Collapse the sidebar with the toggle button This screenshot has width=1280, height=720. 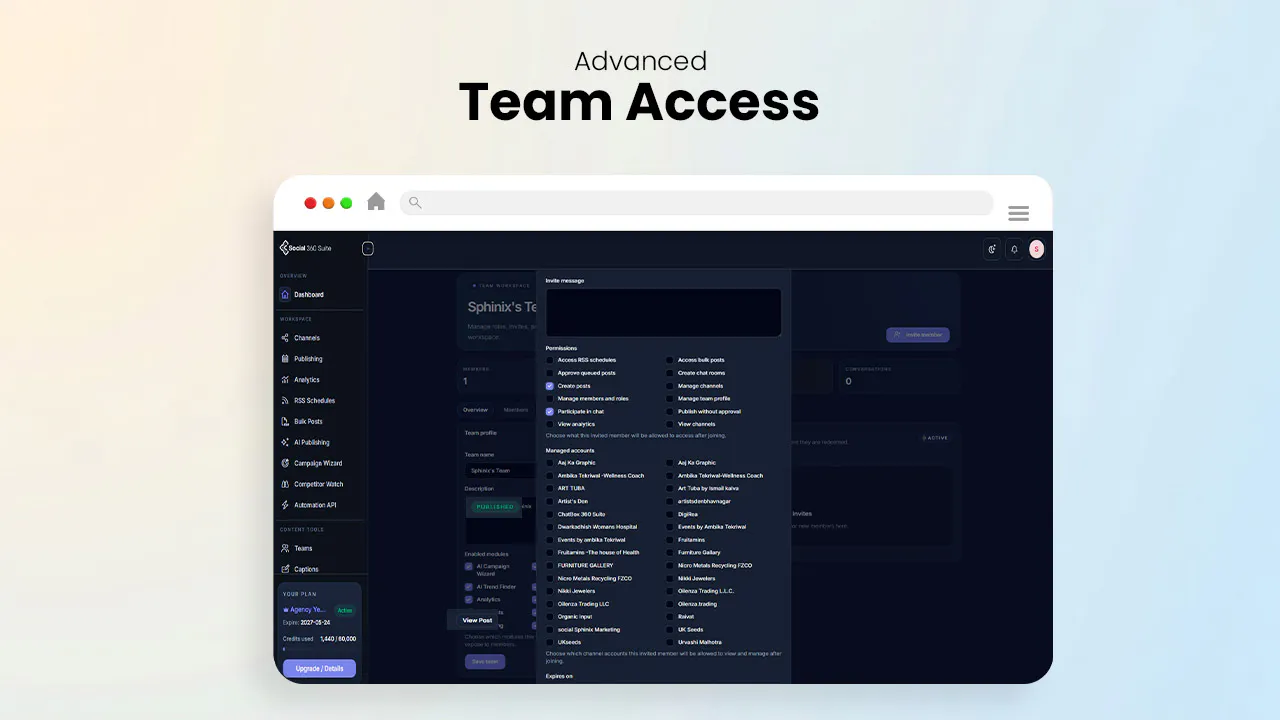click(x=368, y=248)
